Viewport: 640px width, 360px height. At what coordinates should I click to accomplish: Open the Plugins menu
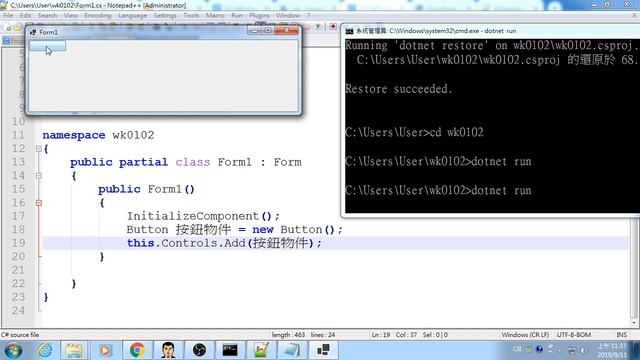click(x=259, y=15)
